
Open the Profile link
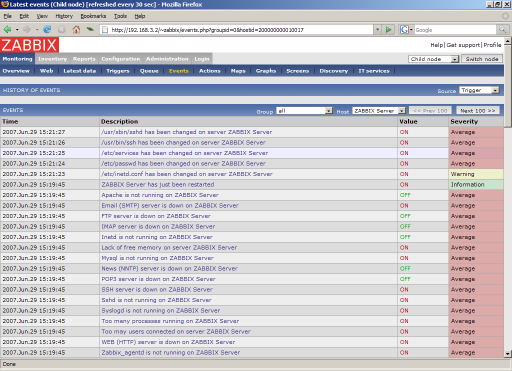point(492,45)
